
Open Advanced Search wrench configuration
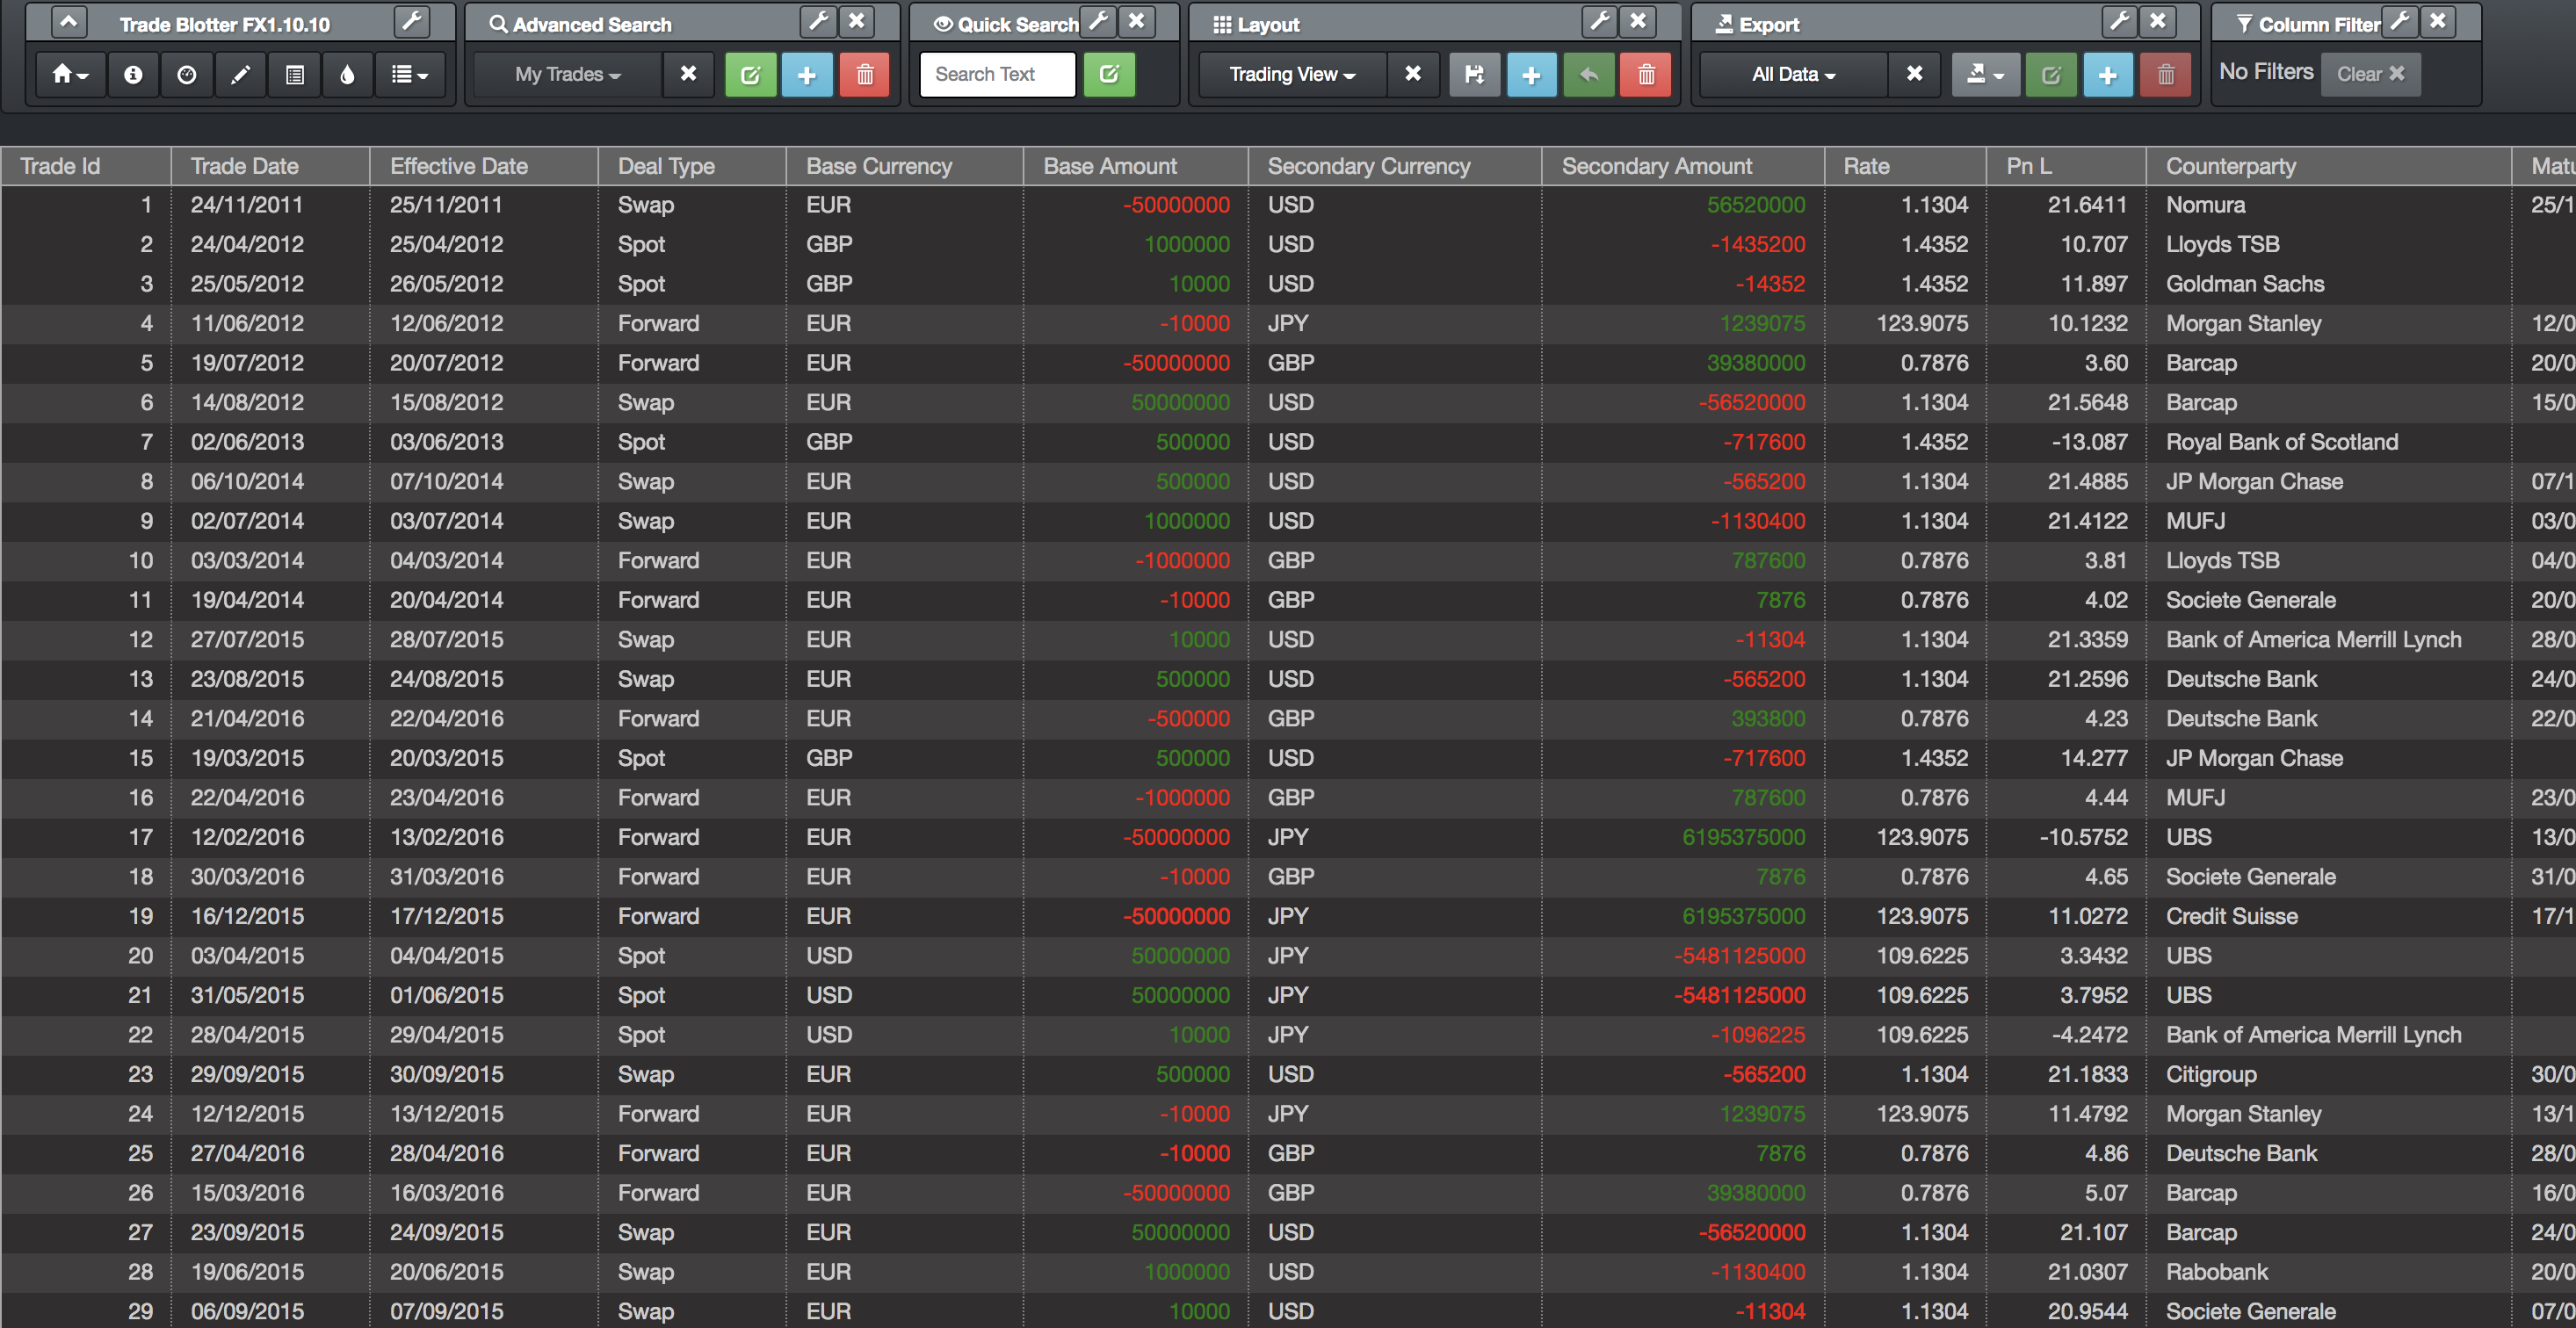(818, 22)
